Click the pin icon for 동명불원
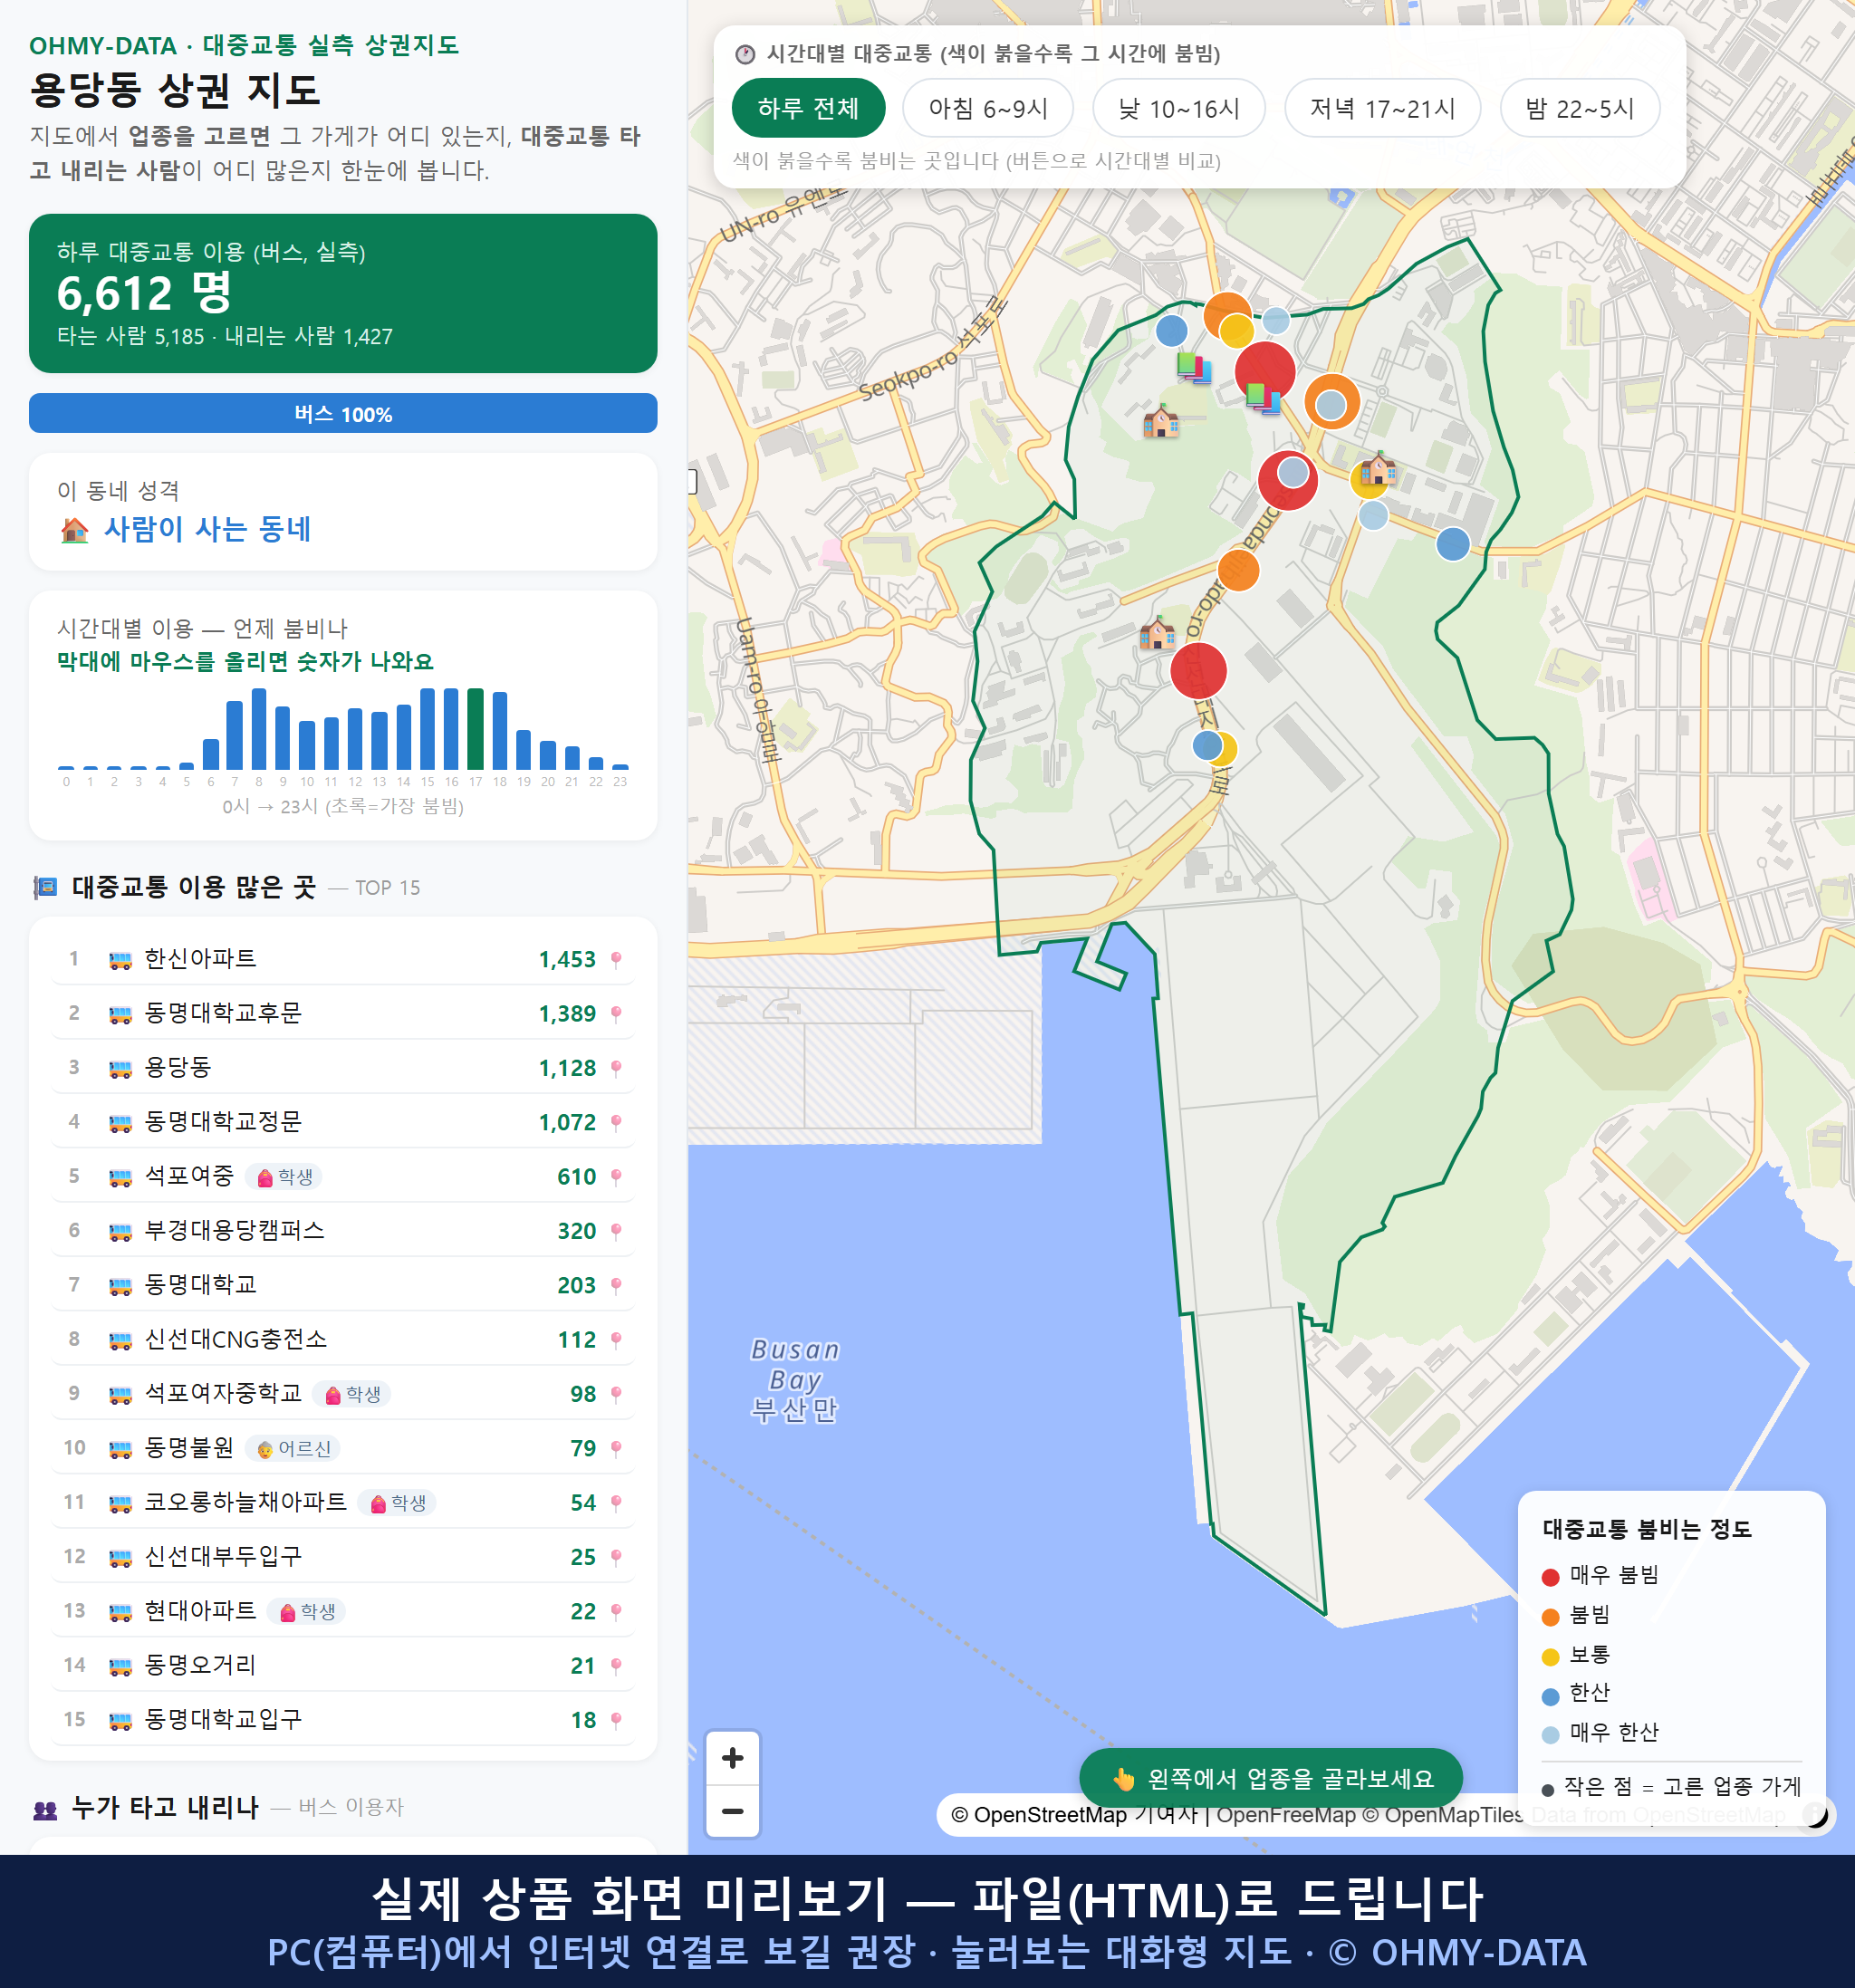Image resolution: width=1855 pixels, height=1988 pixels. click(616, 1448)
